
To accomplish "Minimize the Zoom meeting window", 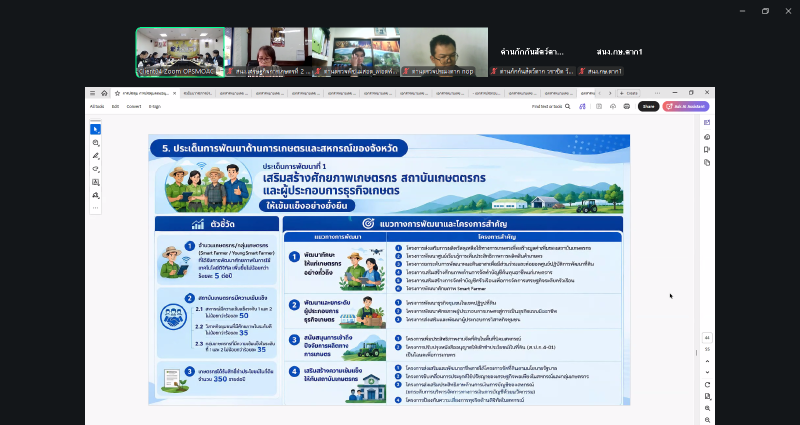I will [x=742, y=11].
